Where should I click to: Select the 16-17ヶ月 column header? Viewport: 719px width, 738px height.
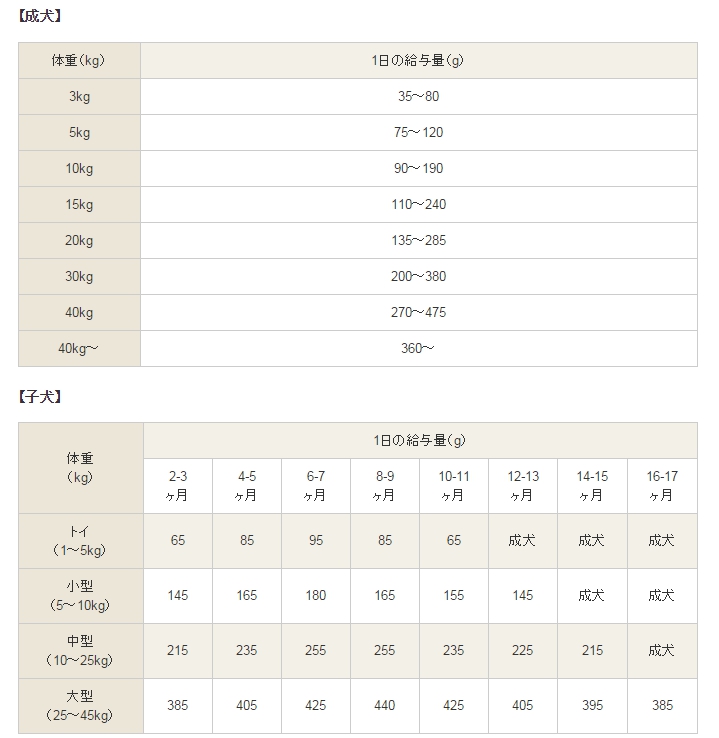[x=662, y=486]
